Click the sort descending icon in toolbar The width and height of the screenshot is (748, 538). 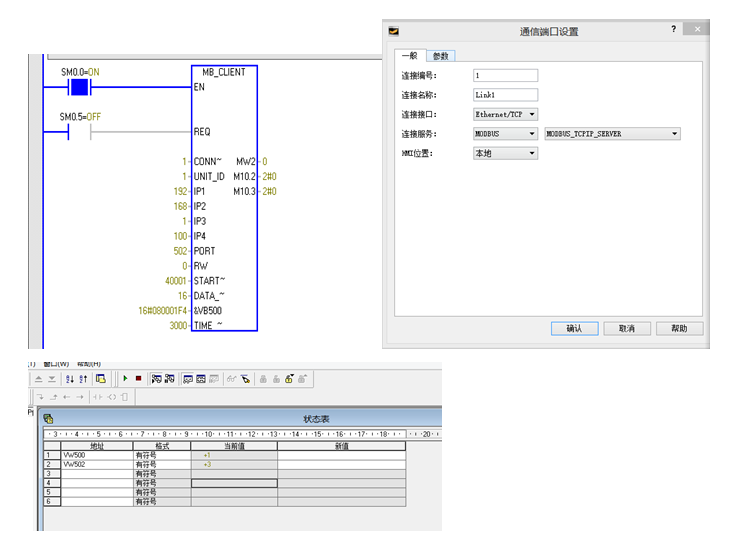click(83, 379)
